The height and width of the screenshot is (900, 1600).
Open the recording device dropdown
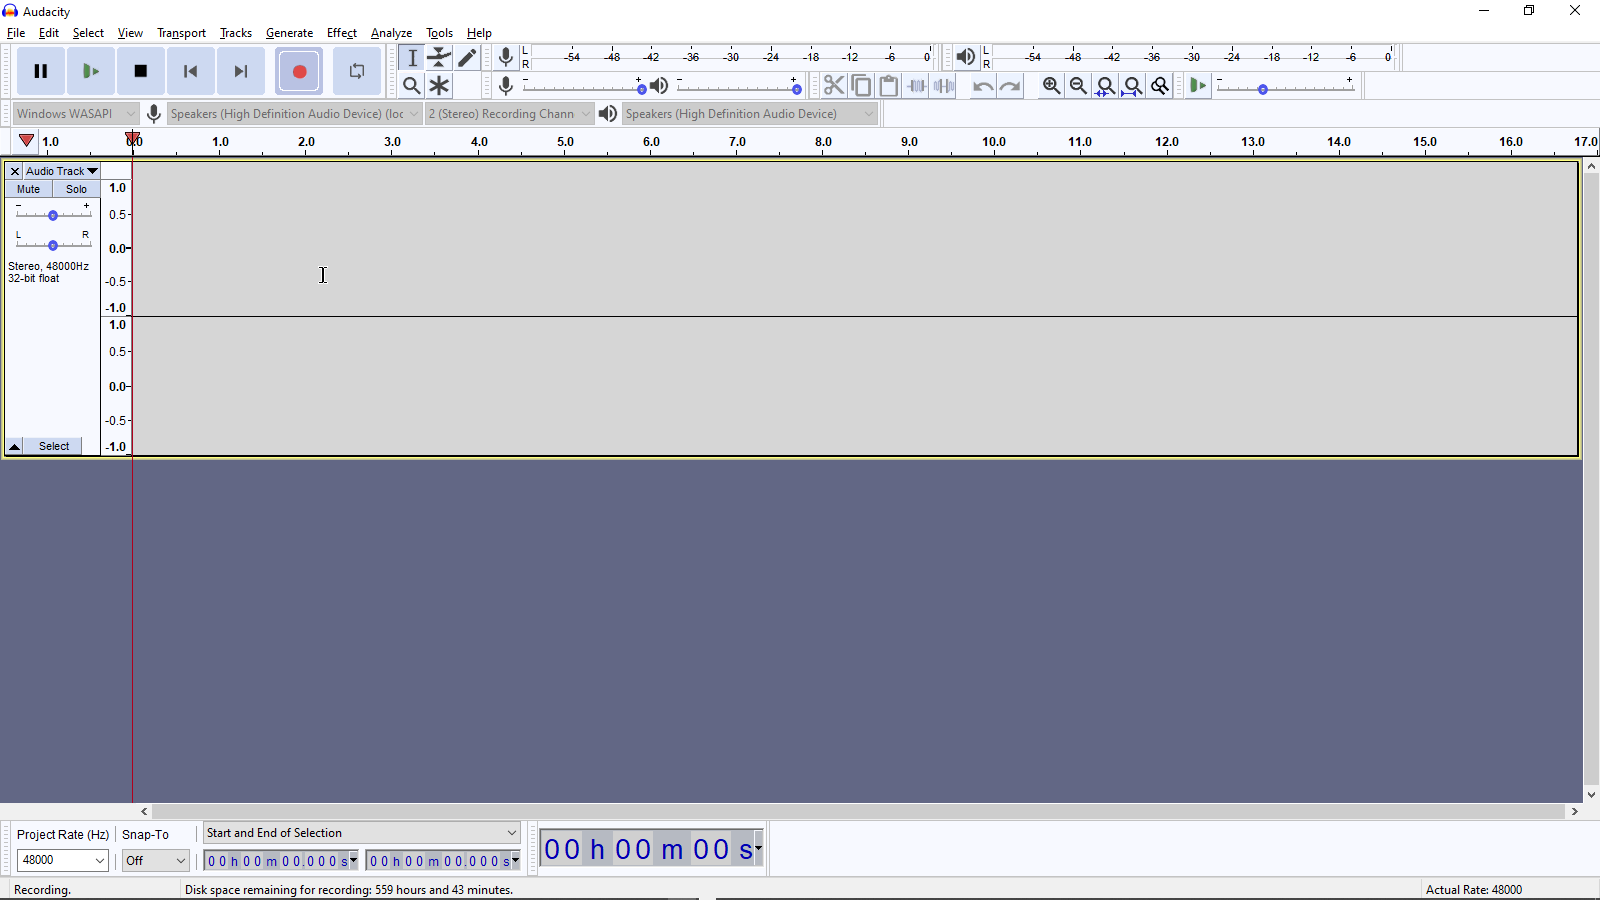[294, 114]
